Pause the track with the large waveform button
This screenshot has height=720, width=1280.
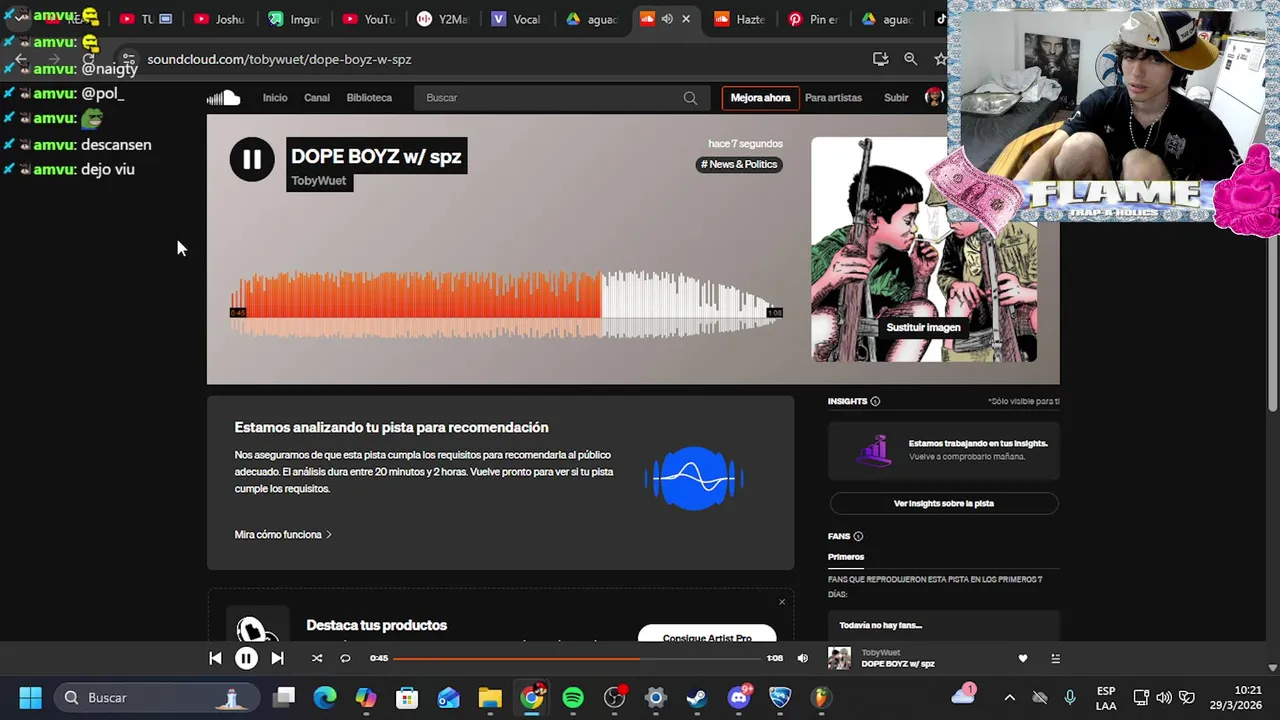coord(252,159)
